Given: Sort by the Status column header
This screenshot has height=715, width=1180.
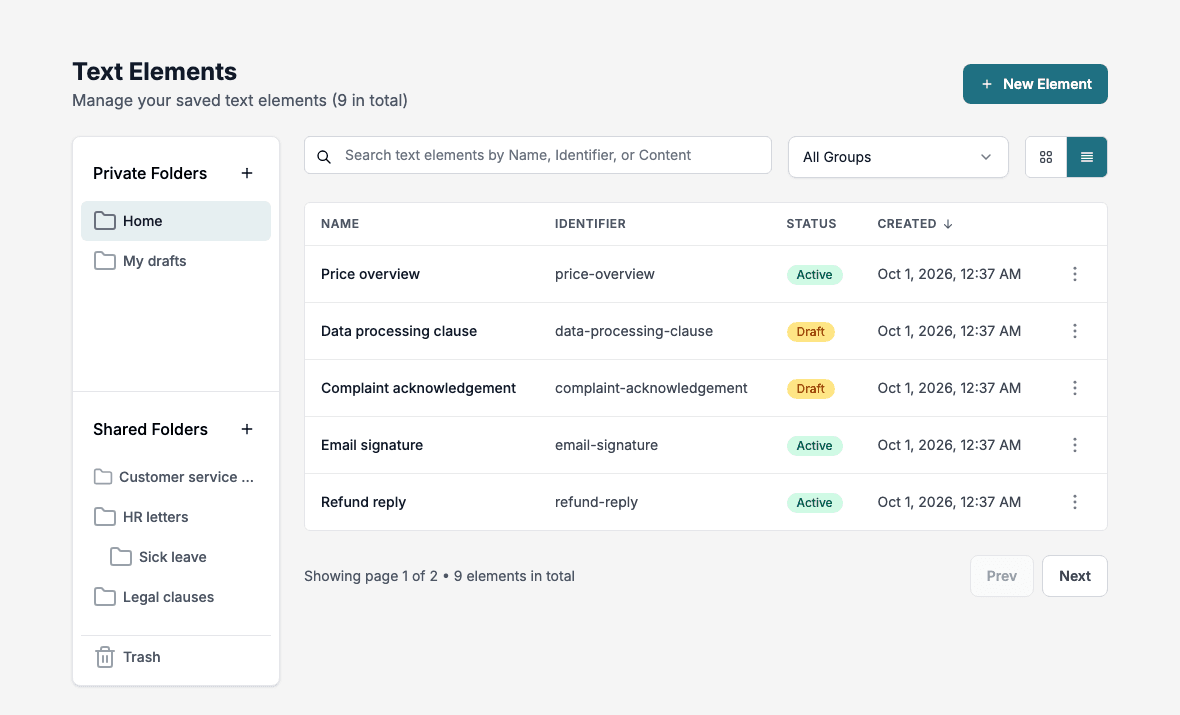Looking at the screenshot, I should point(811,224).
